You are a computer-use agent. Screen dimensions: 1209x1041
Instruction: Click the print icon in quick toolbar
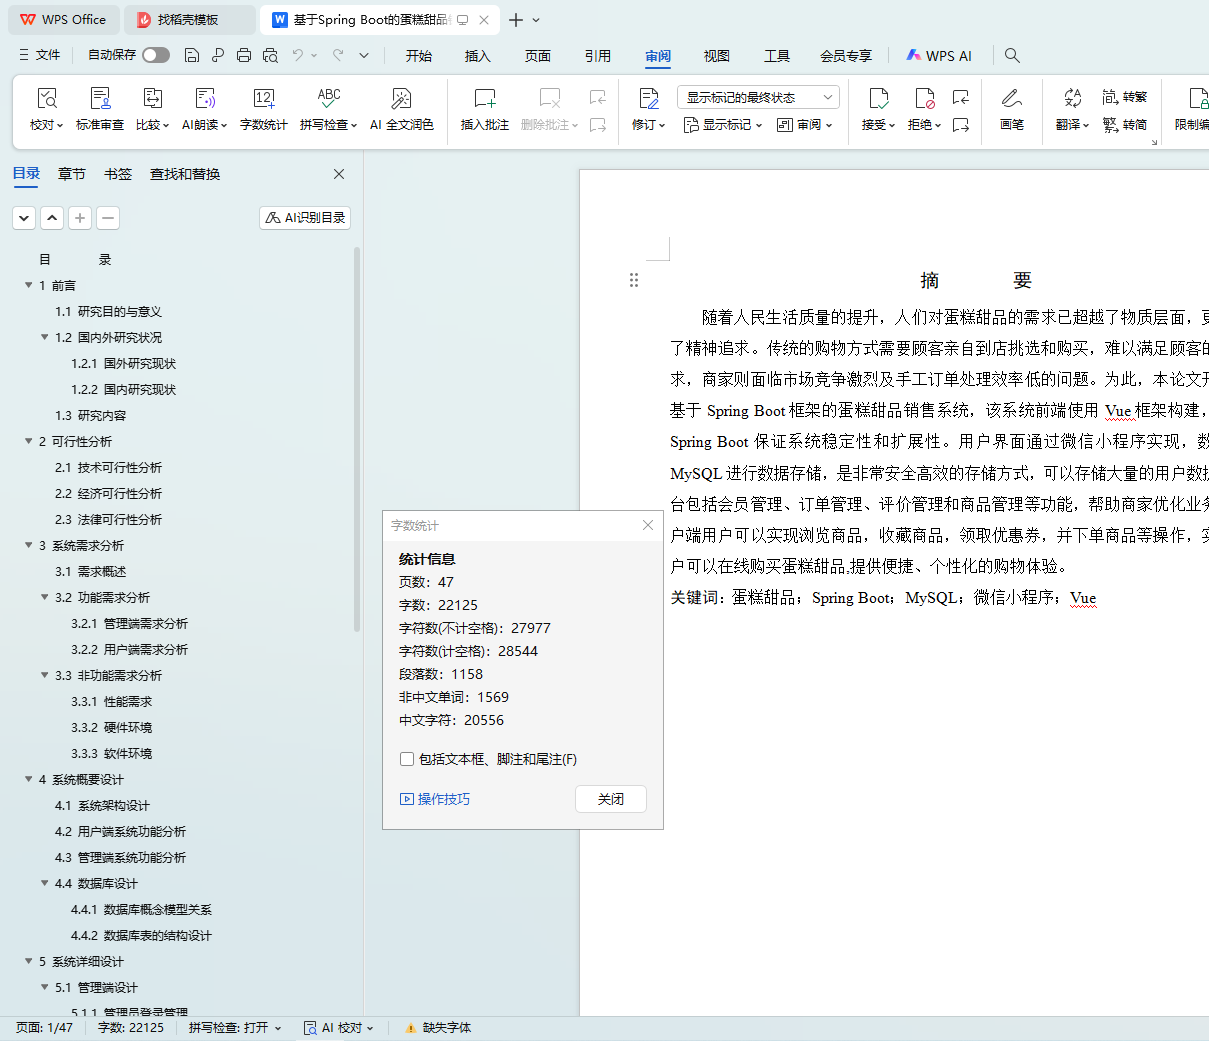pyautogui.click(x=244, y=56)
